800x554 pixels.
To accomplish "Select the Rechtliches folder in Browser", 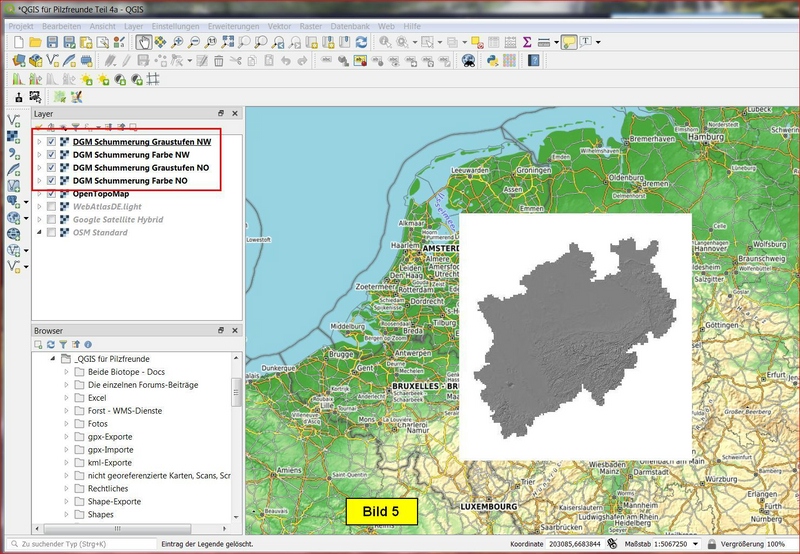I will coord(108,489).
